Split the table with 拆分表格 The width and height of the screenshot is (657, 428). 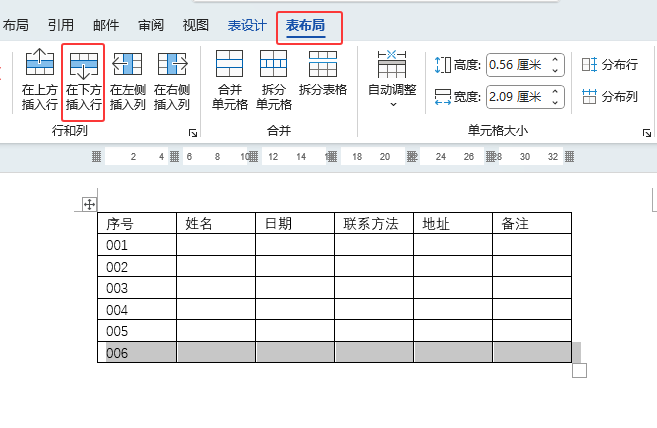coord(323,73)
